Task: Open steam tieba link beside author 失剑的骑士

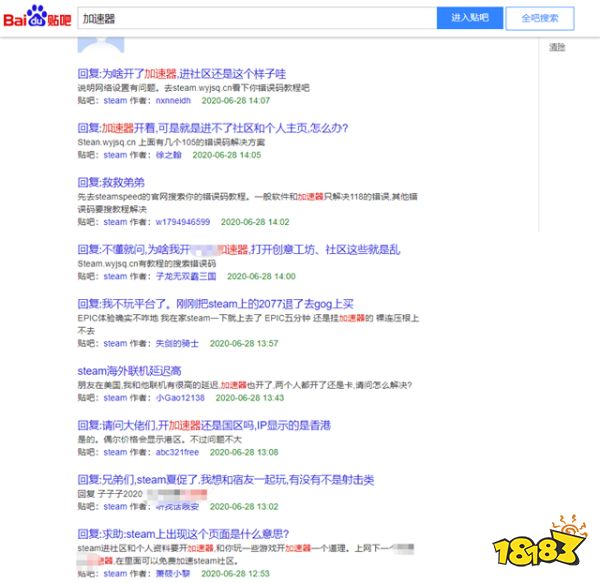Action: click(115, 343)
